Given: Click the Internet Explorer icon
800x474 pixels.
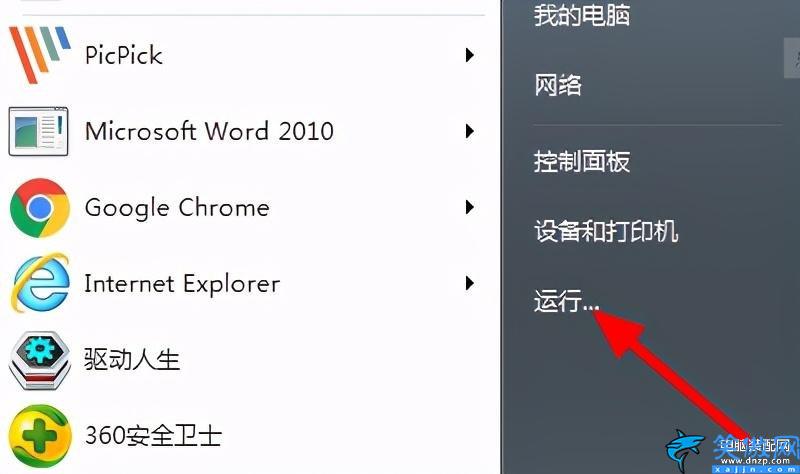Looking at the screenshot, I should click(40, 283).
